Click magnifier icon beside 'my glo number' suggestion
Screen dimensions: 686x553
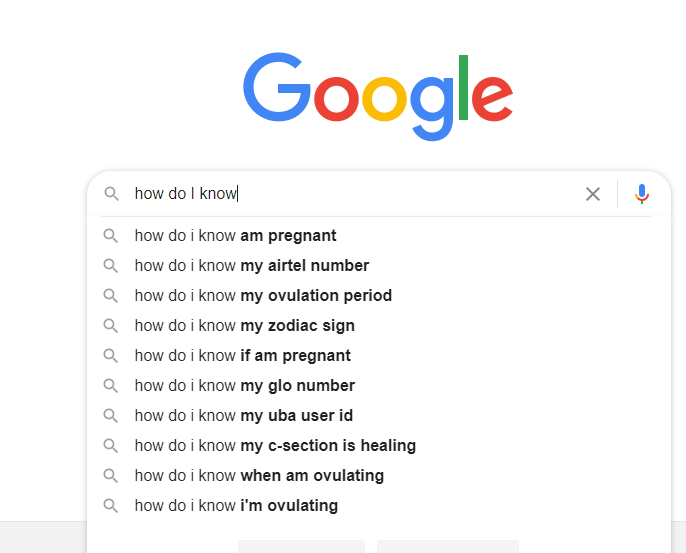pyautogui.click(x=111, y=386)
